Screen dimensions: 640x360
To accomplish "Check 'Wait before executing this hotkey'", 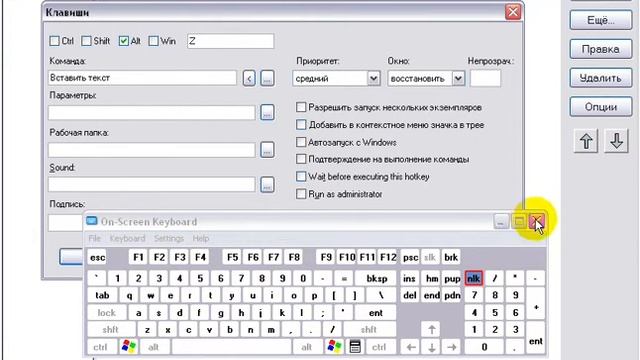I will pos(301,176).
